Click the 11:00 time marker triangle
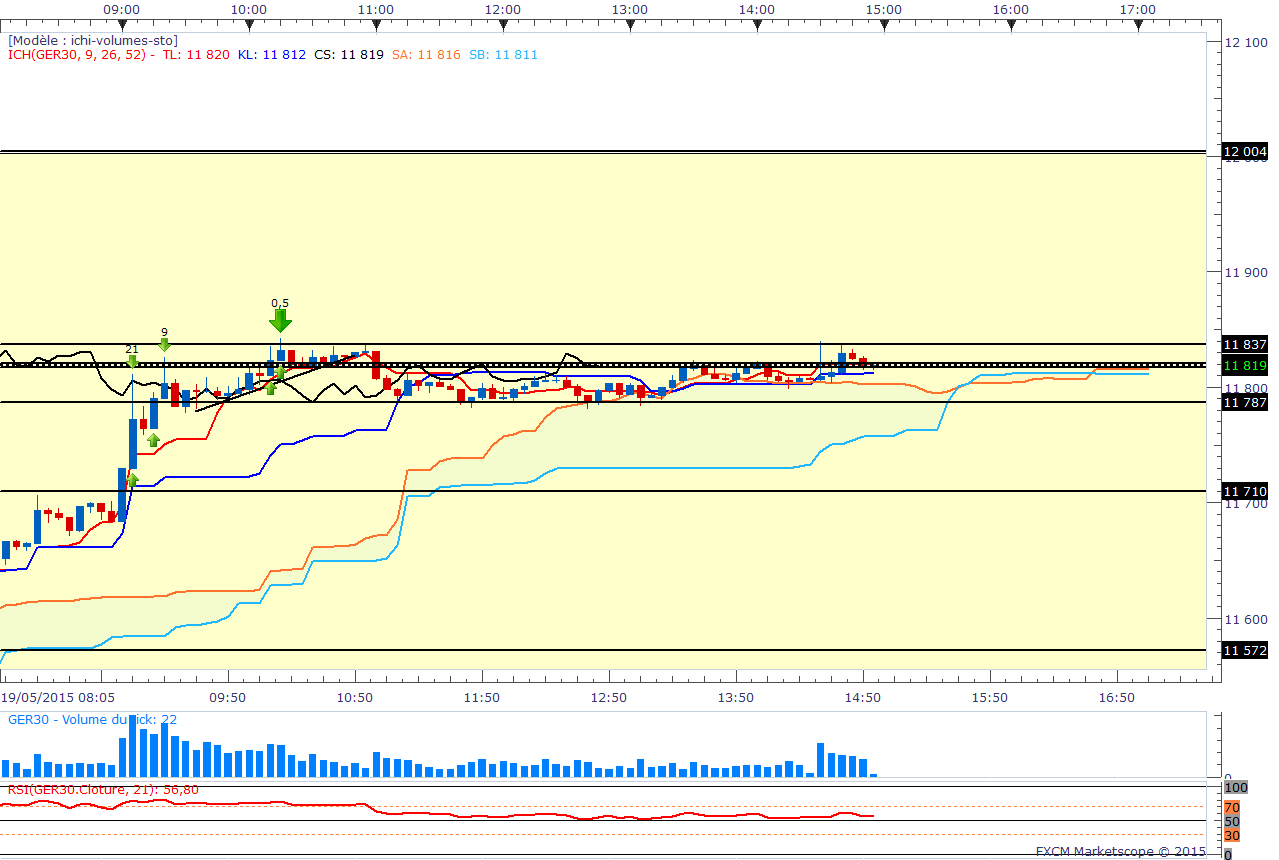 [x=375, y=25]
